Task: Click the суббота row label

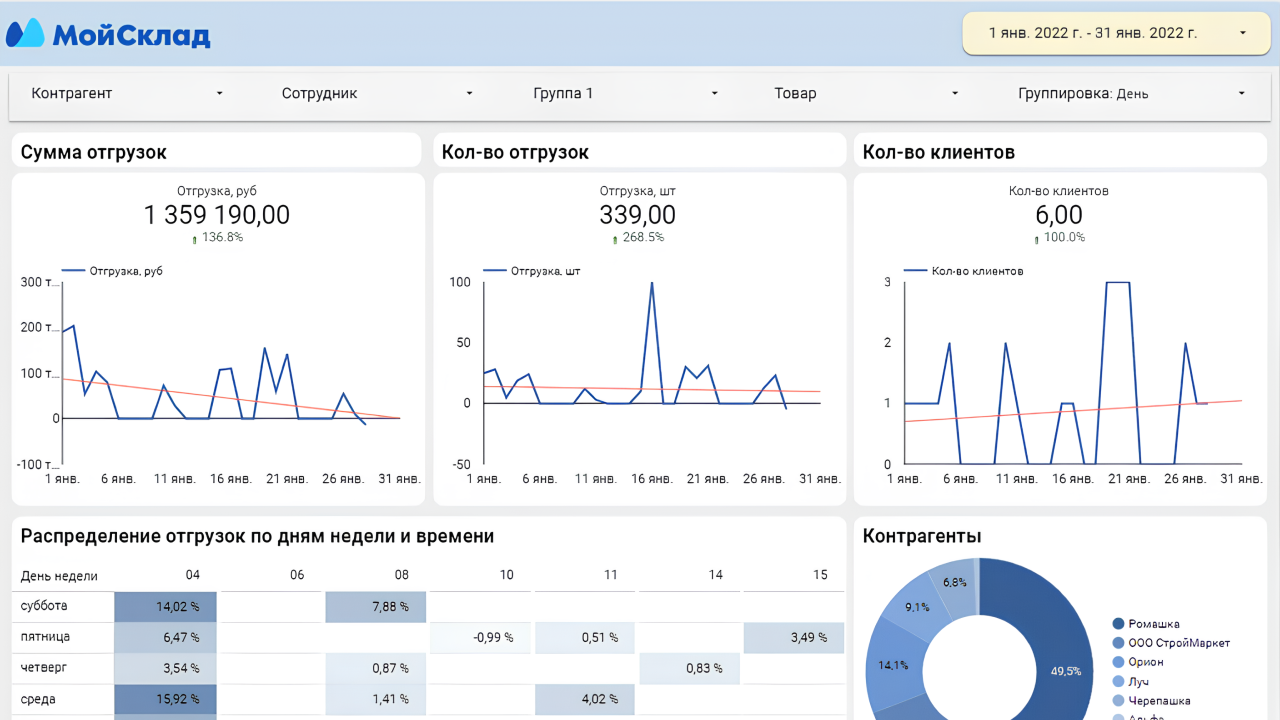Action: [x=44, y=606]
